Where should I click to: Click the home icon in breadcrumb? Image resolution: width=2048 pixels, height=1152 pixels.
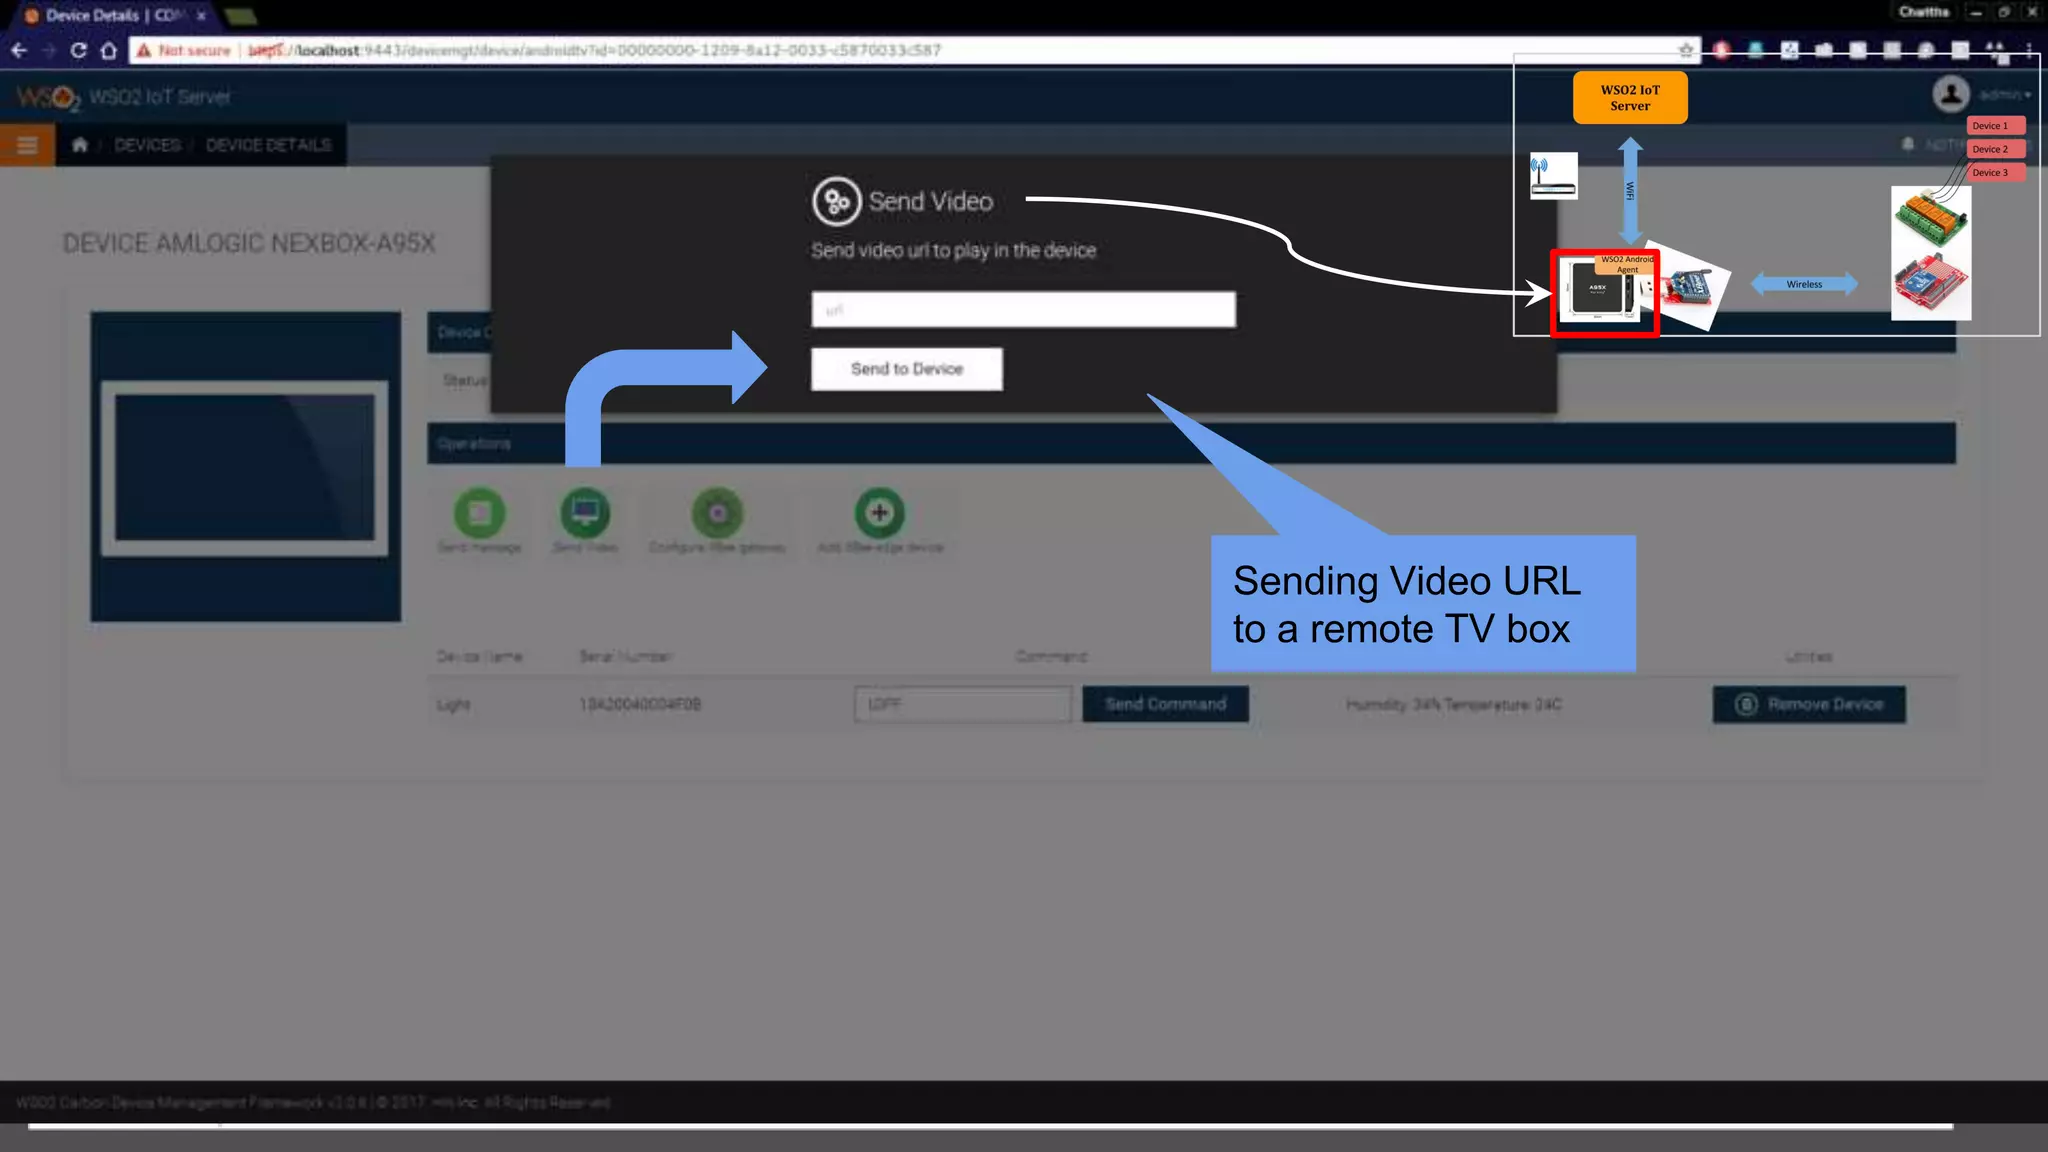80,145
